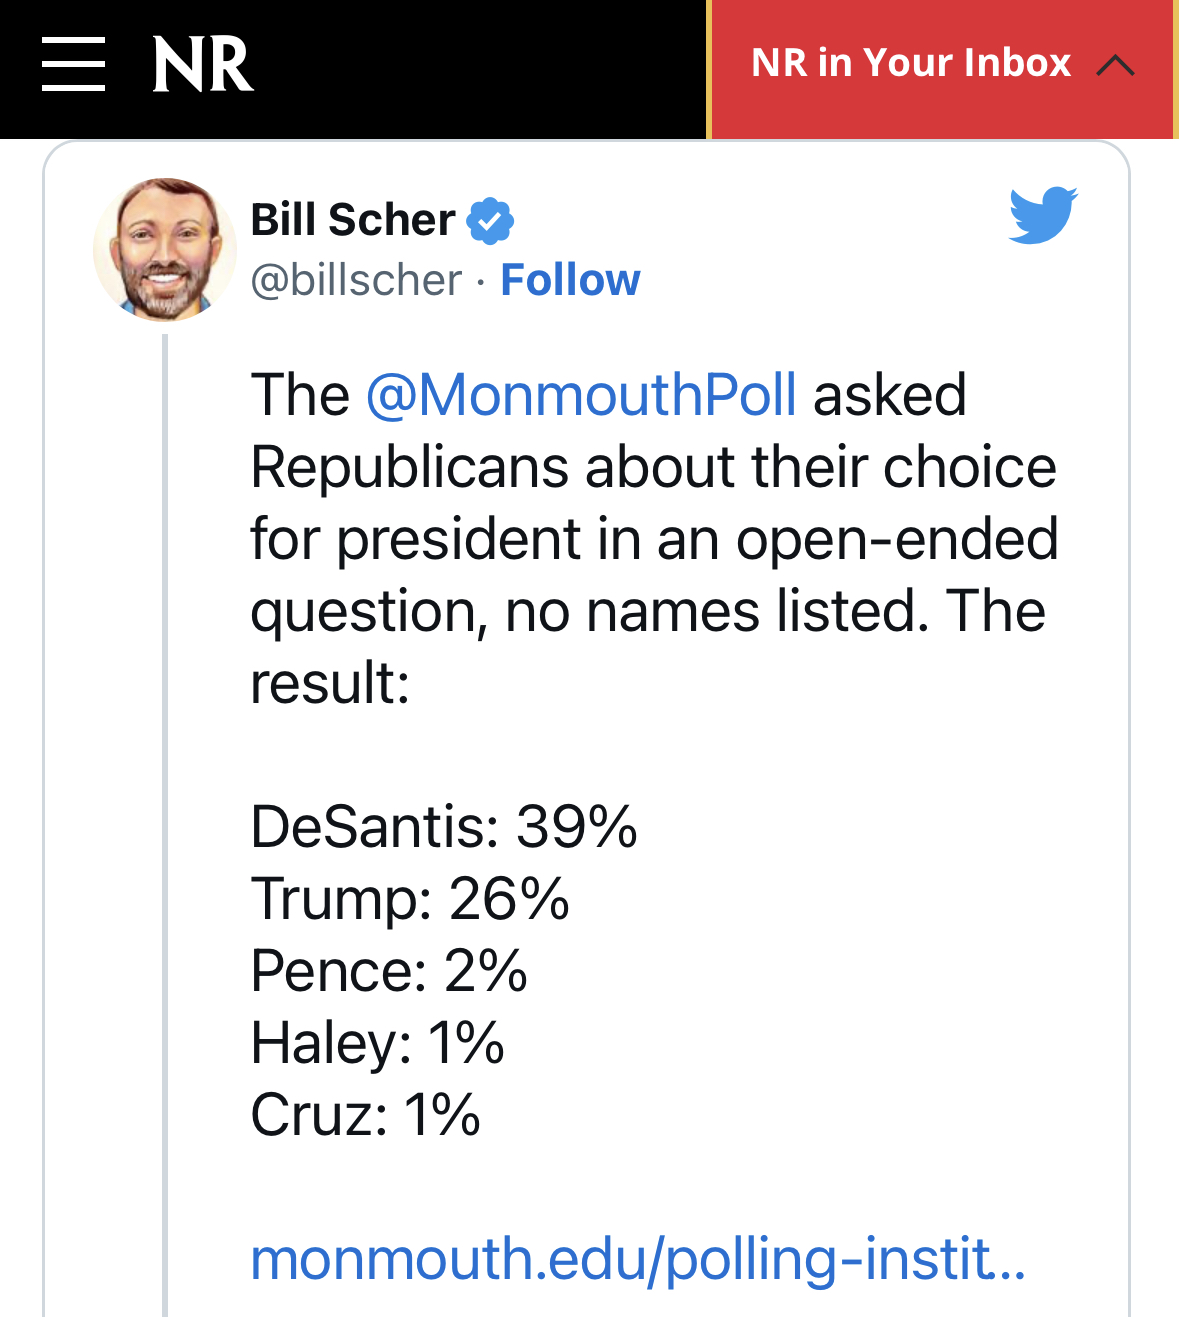This screenshot has height=1317, width=1179.
Task: Open the NR in Your Inbox signup
Action: tap(910, 63)
